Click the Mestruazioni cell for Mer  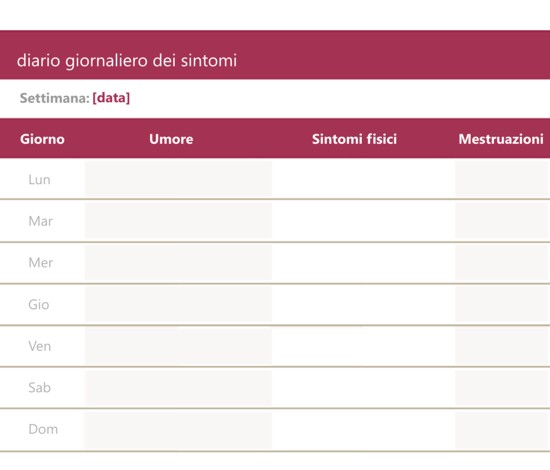pos(503,263)
